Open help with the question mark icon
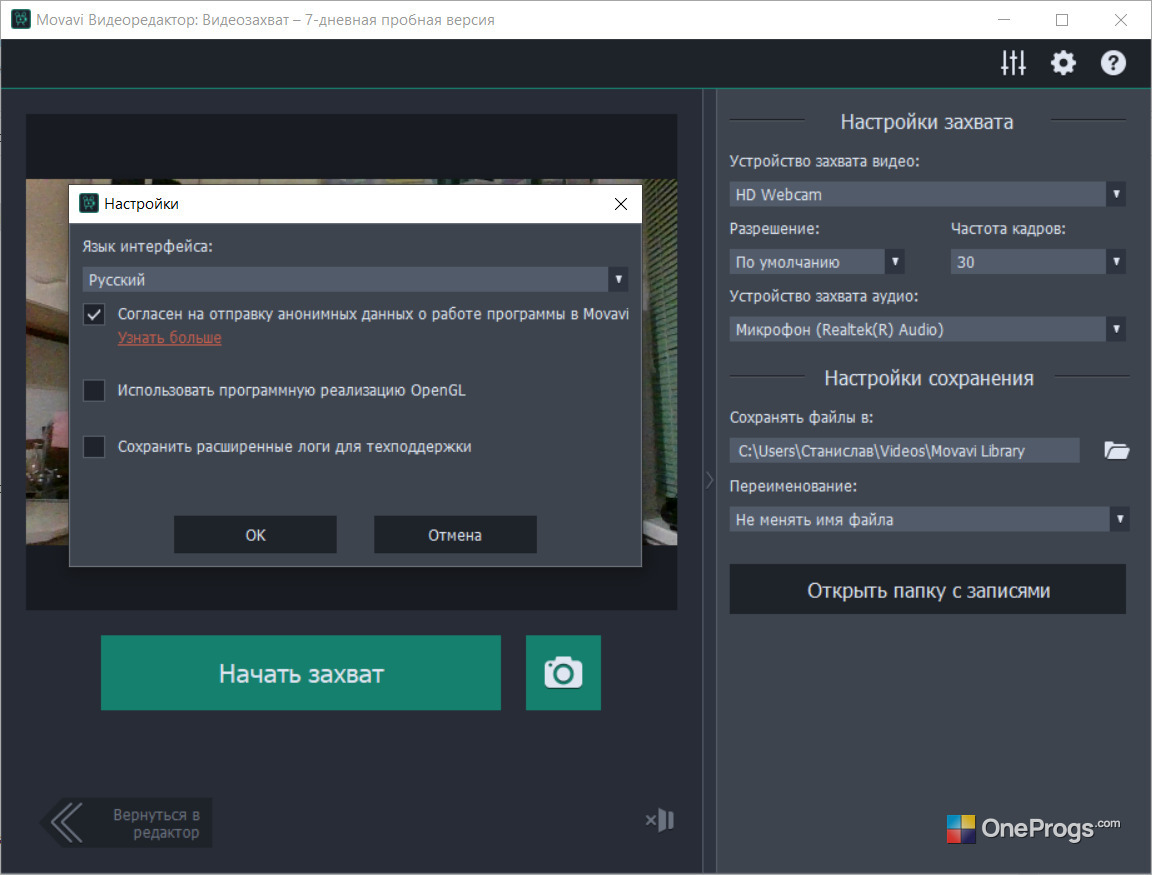This screenshot has width=1152, height=875. (1113, 63)
